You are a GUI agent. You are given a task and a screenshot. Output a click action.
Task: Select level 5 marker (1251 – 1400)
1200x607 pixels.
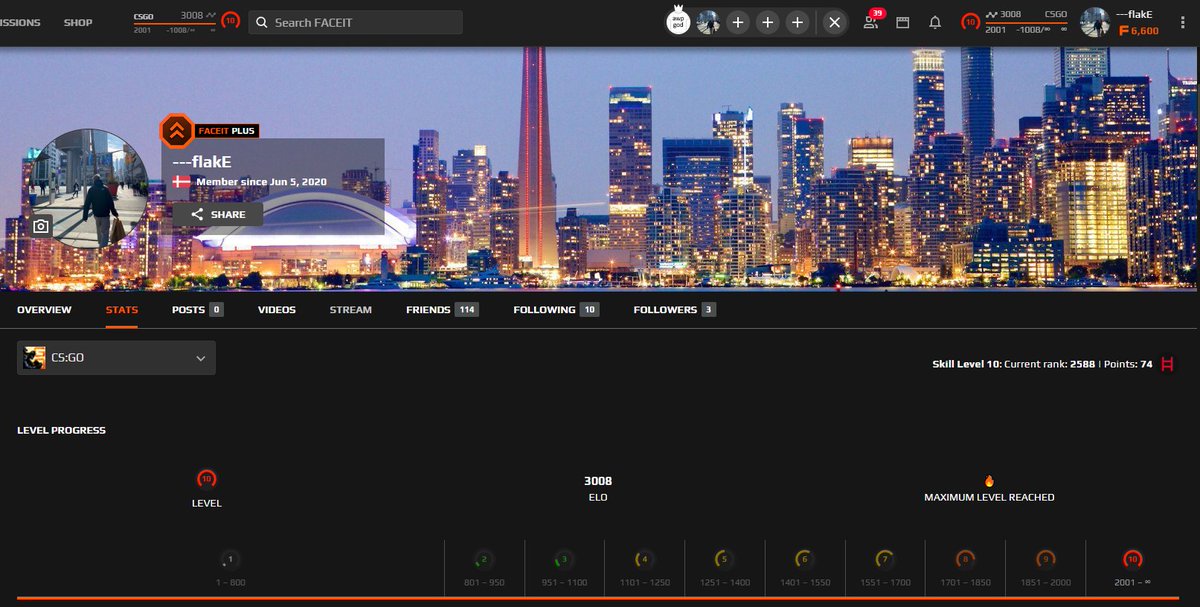coord(724,560)
